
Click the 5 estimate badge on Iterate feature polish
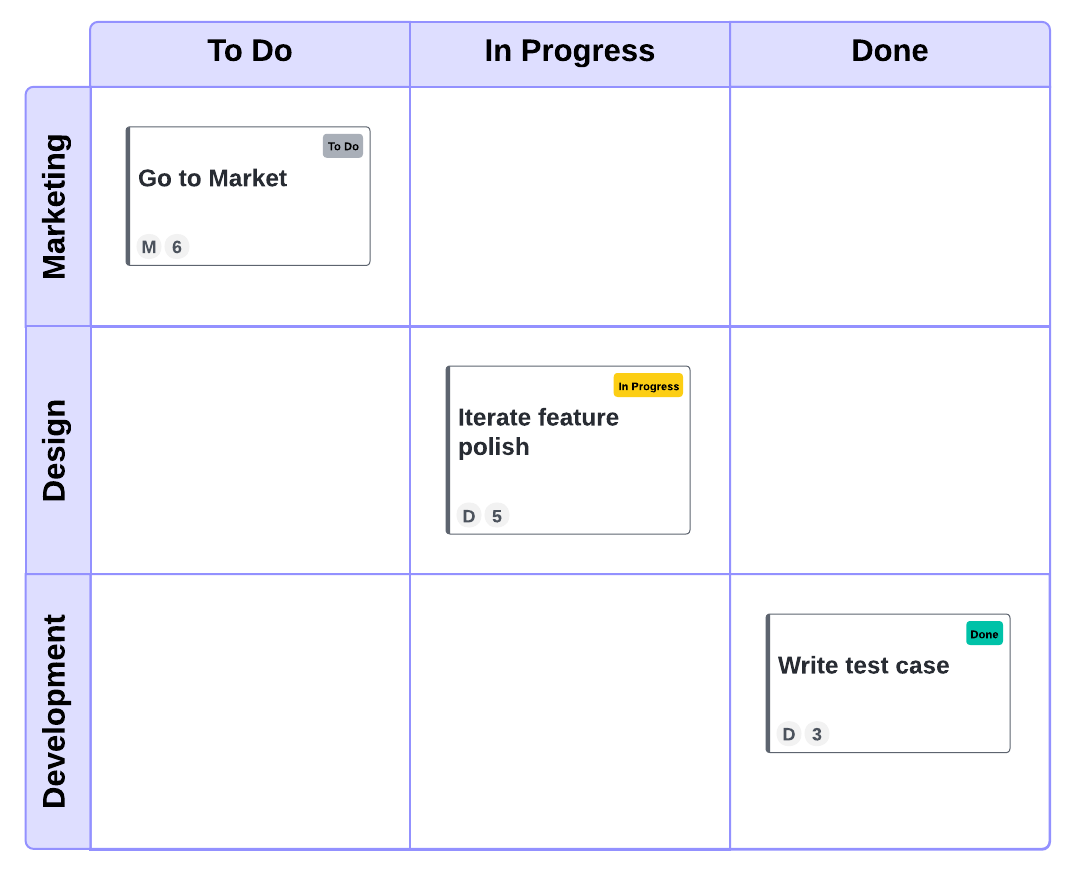(497, 516)
